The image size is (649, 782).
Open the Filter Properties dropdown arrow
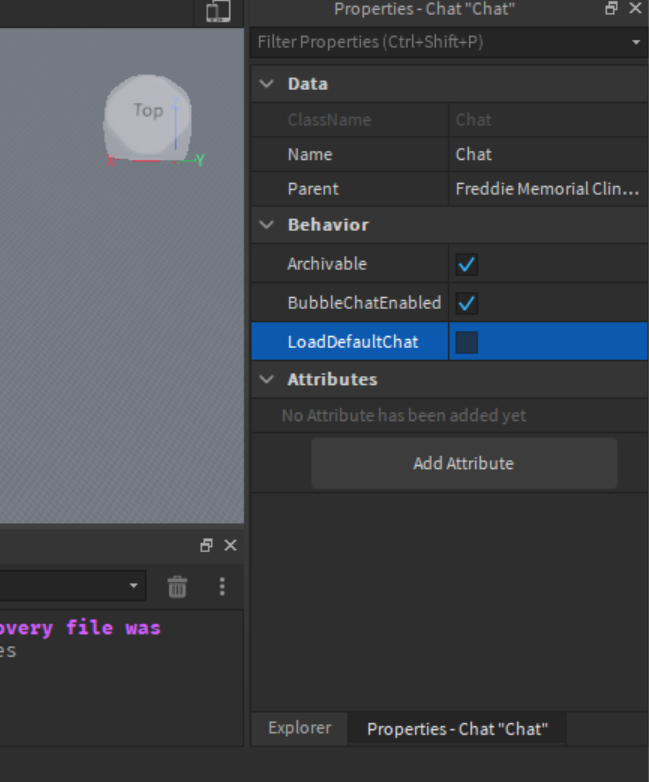[x=636, y=42]
